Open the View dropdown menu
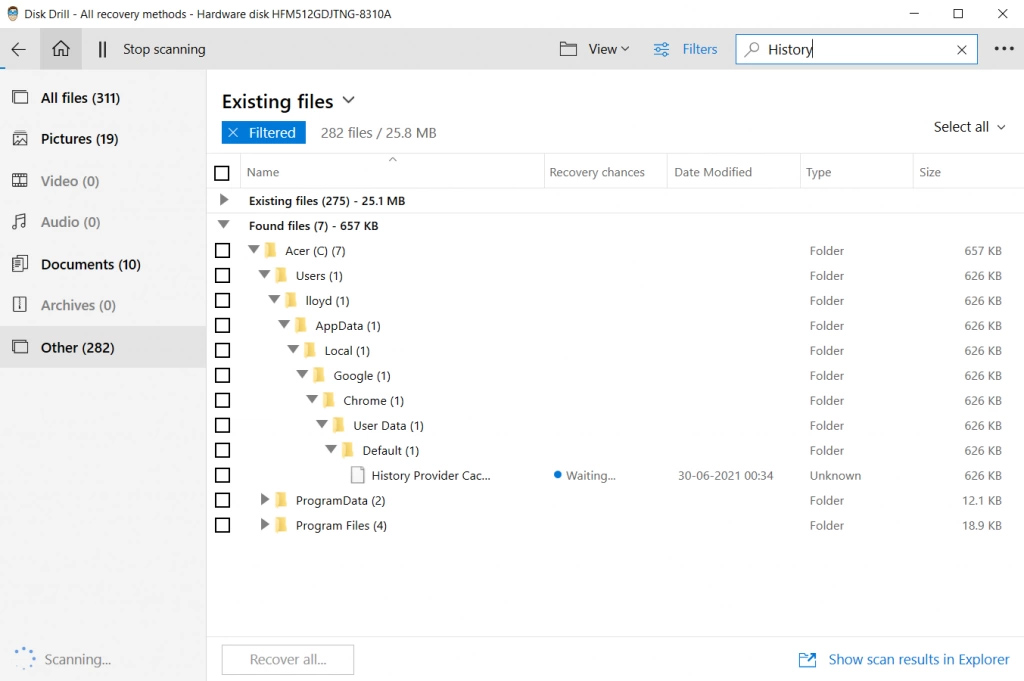 [609, 49]
